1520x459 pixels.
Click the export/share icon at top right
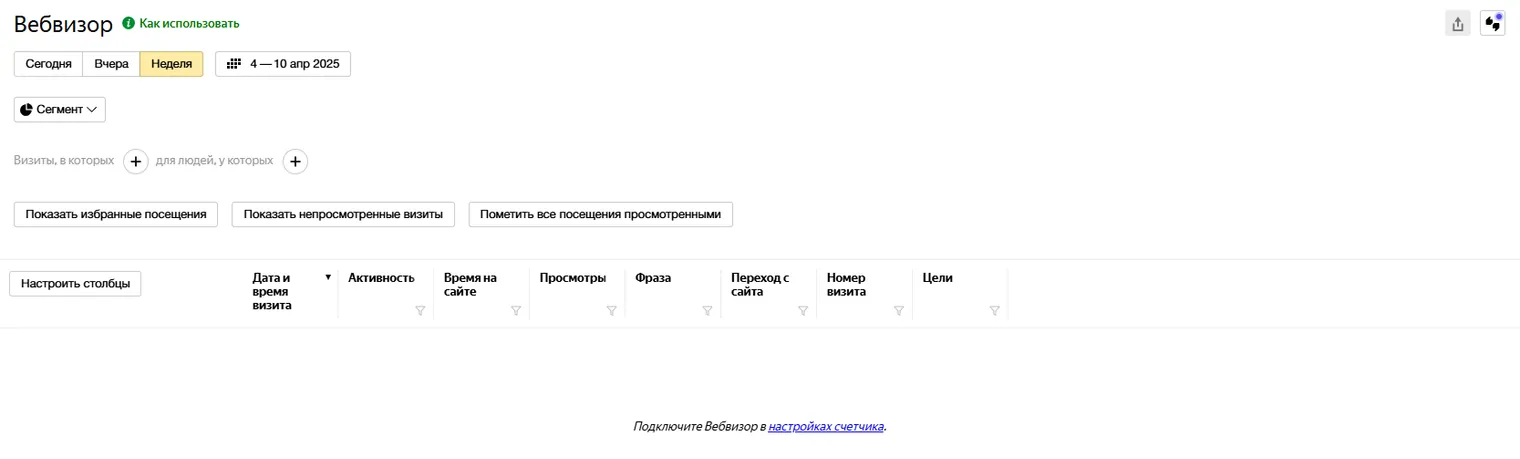tap(1457, 24)
